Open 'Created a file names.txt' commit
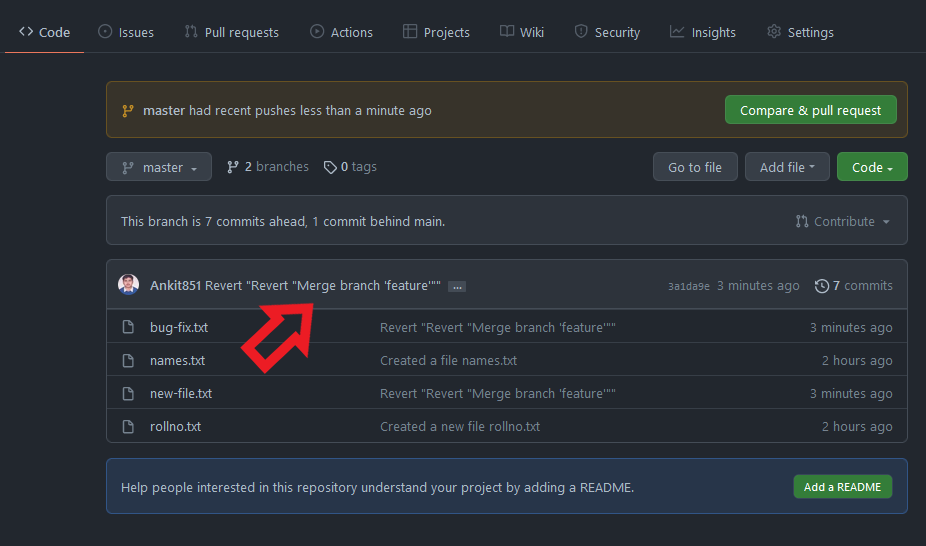This screenshot has width=926, height=546. coord(448,361)
